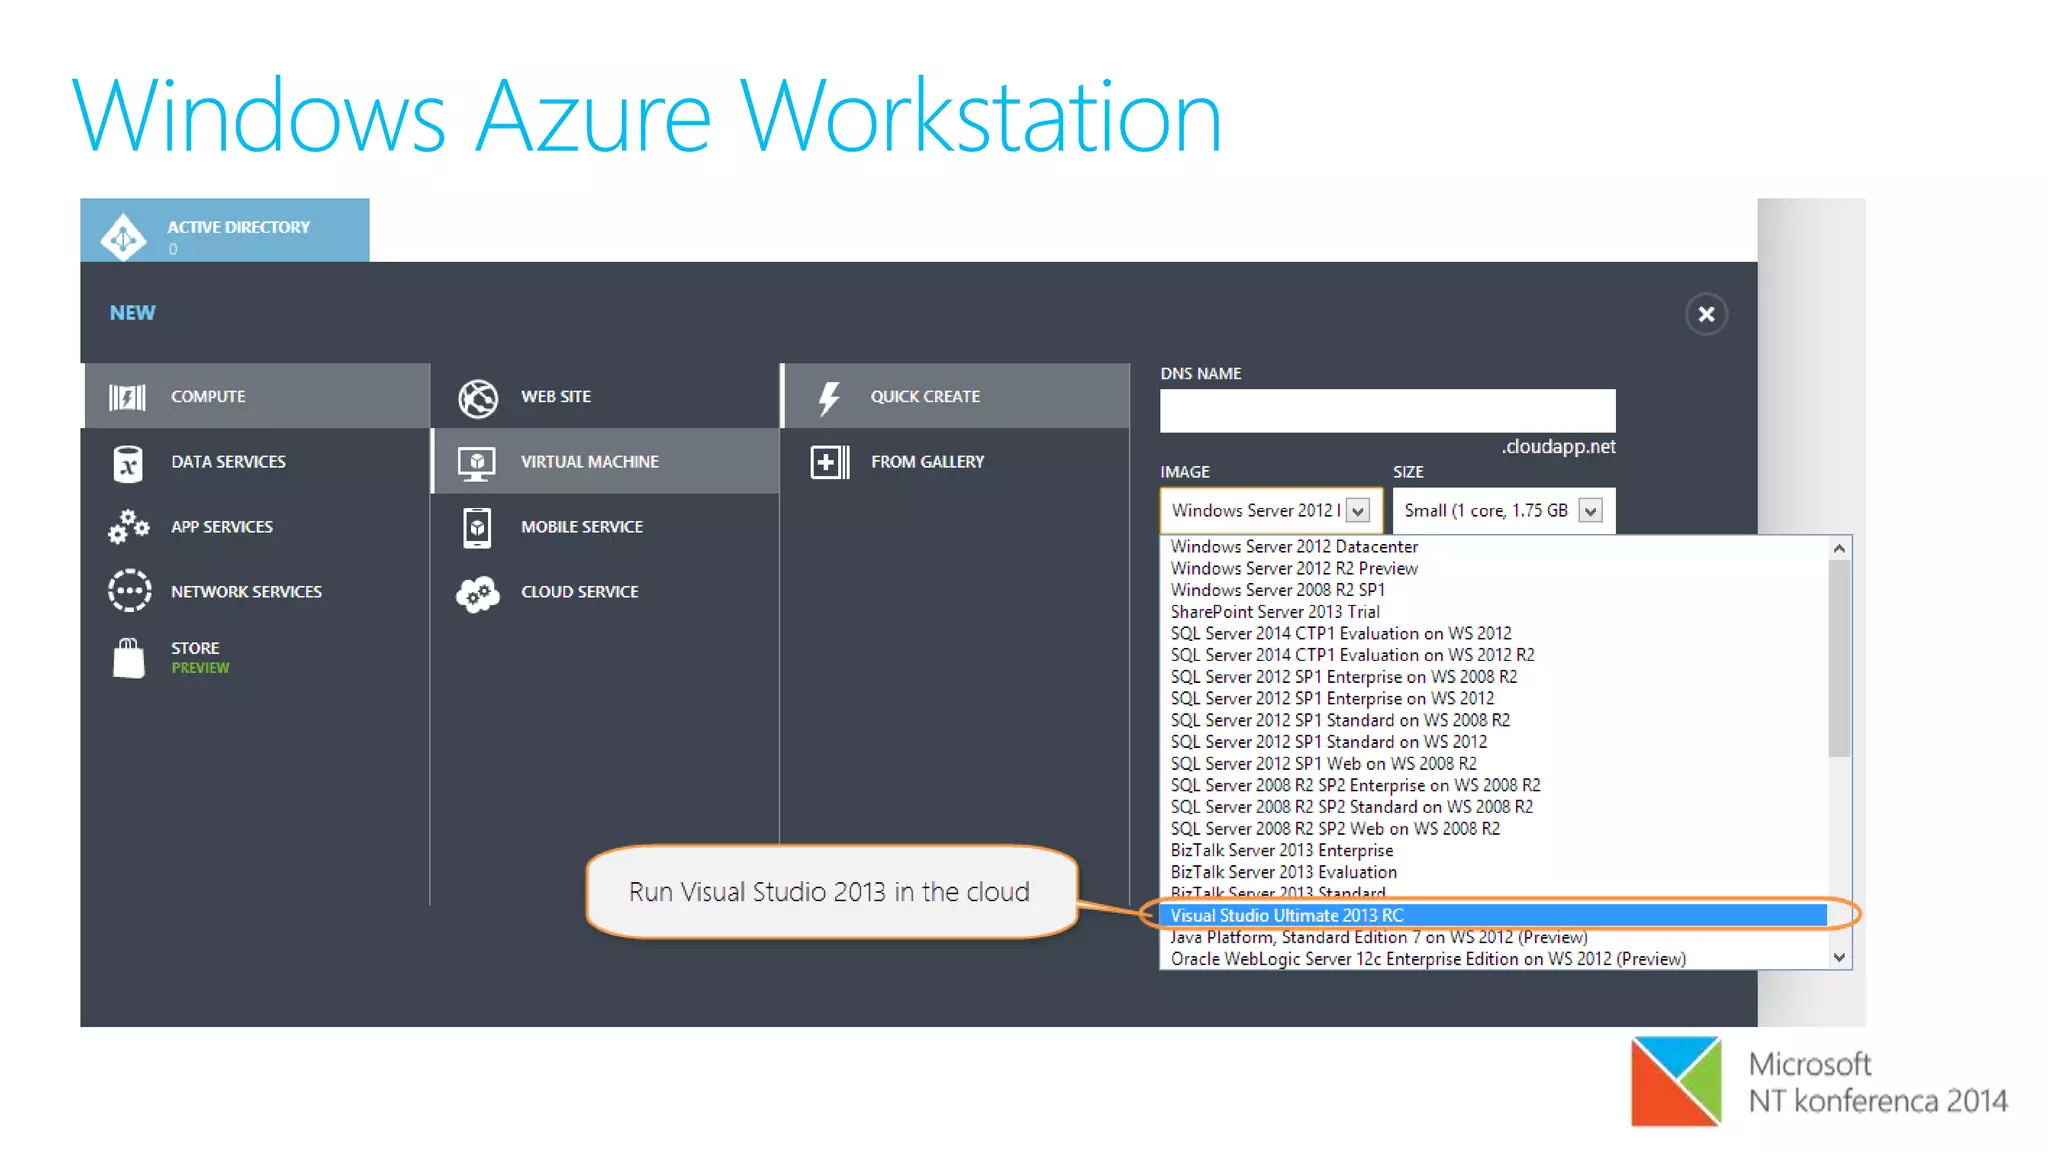The image size is (2048, 1152).
Task: Click the Virtual Machine monitor icon
Action: 477,464
